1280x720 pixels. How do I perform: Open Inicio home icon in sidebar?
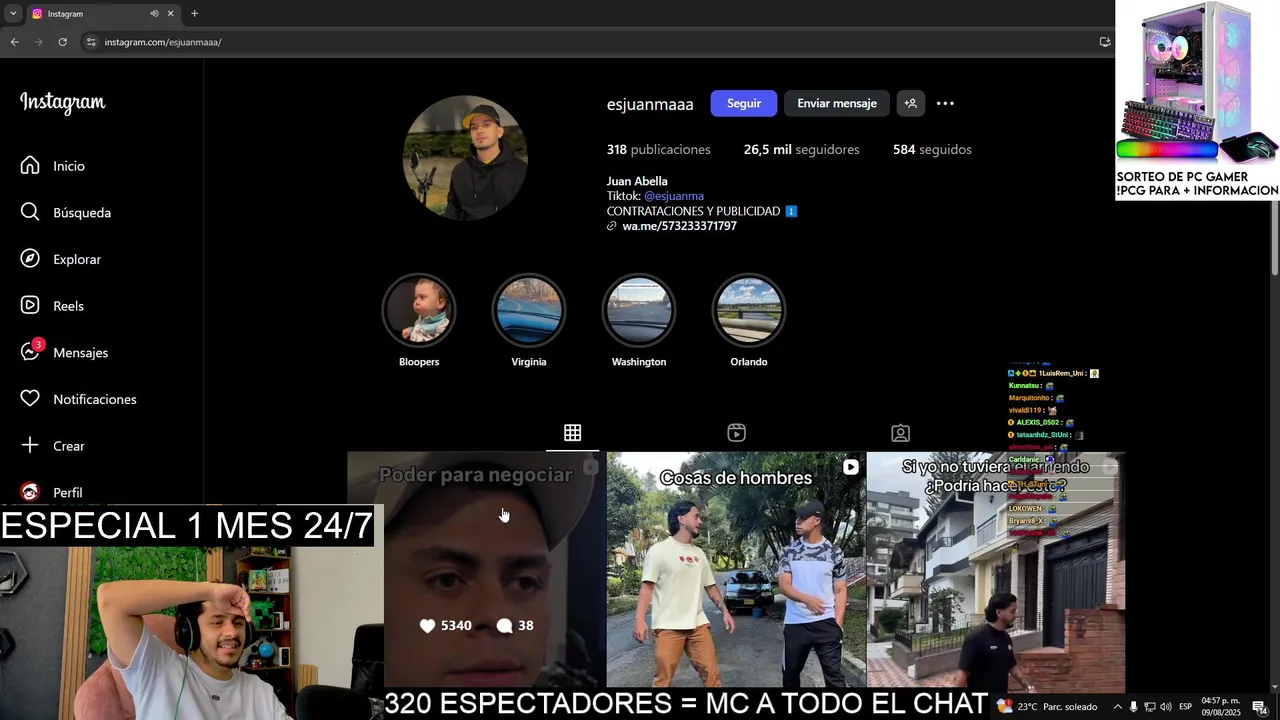(x=30, y=166)
